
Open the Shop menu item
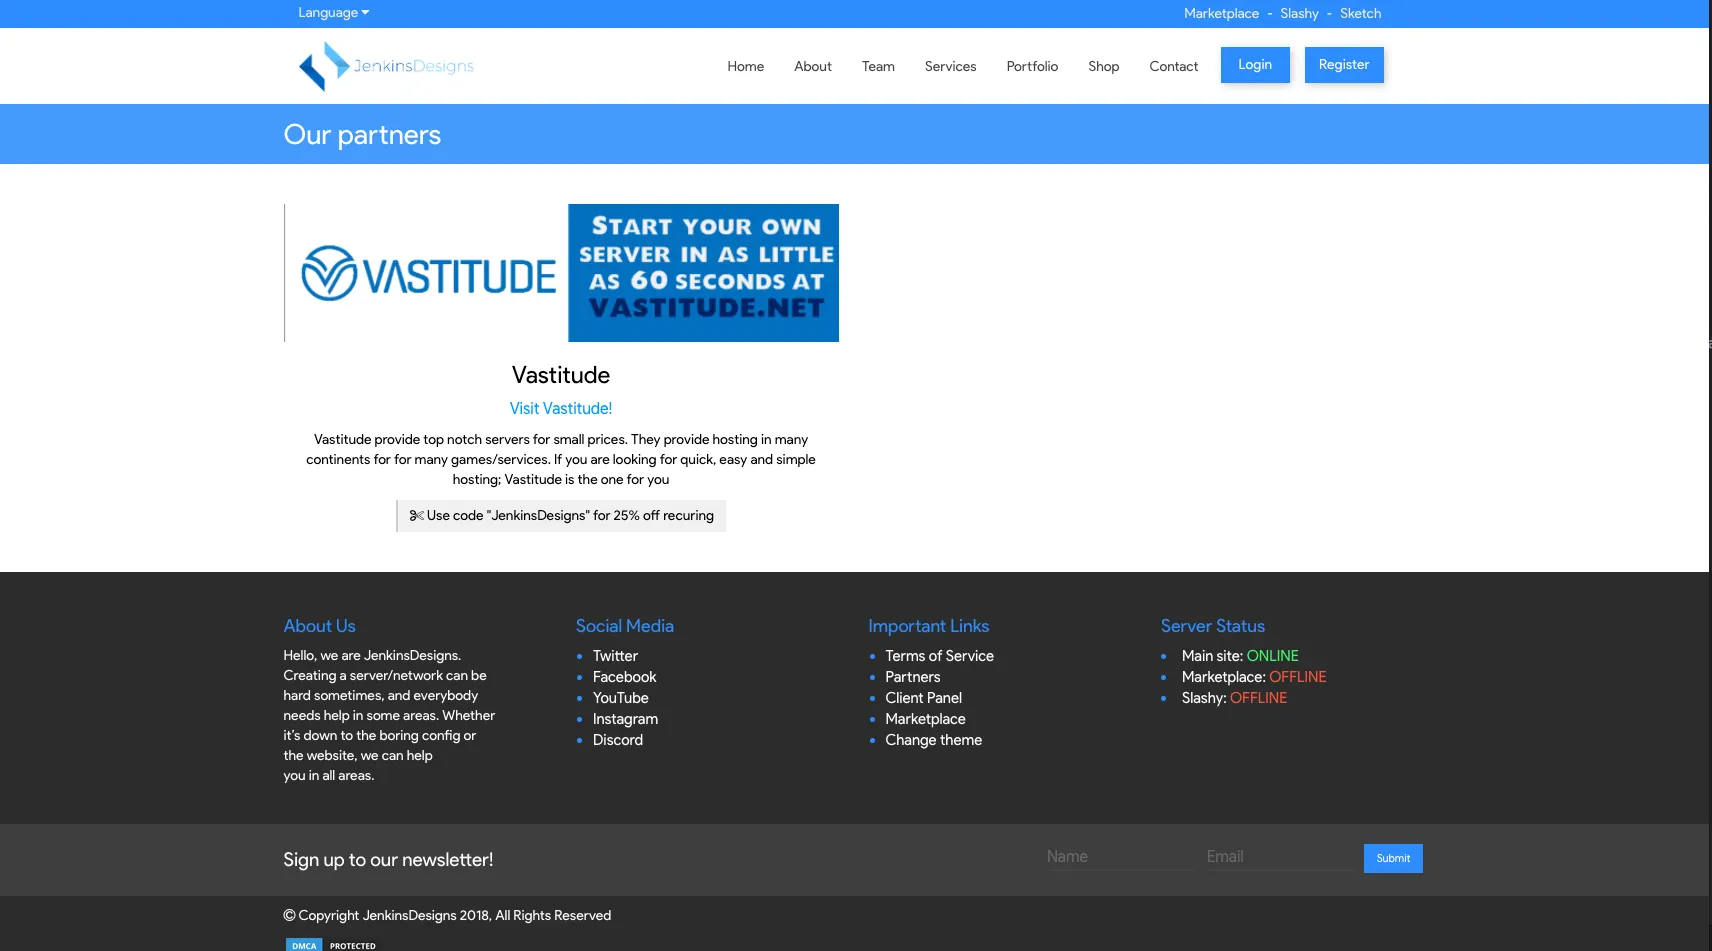1103,66
